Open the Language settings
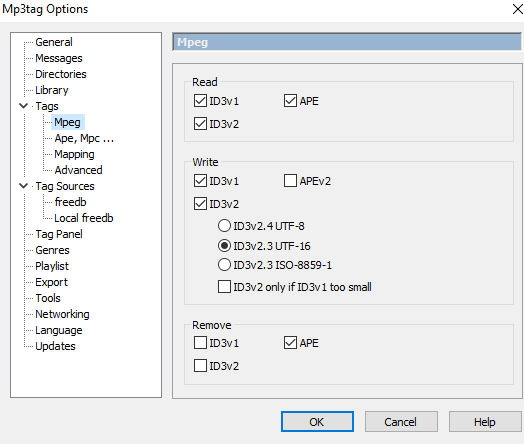This screenshot has height=444, width=524. (59, 330)
